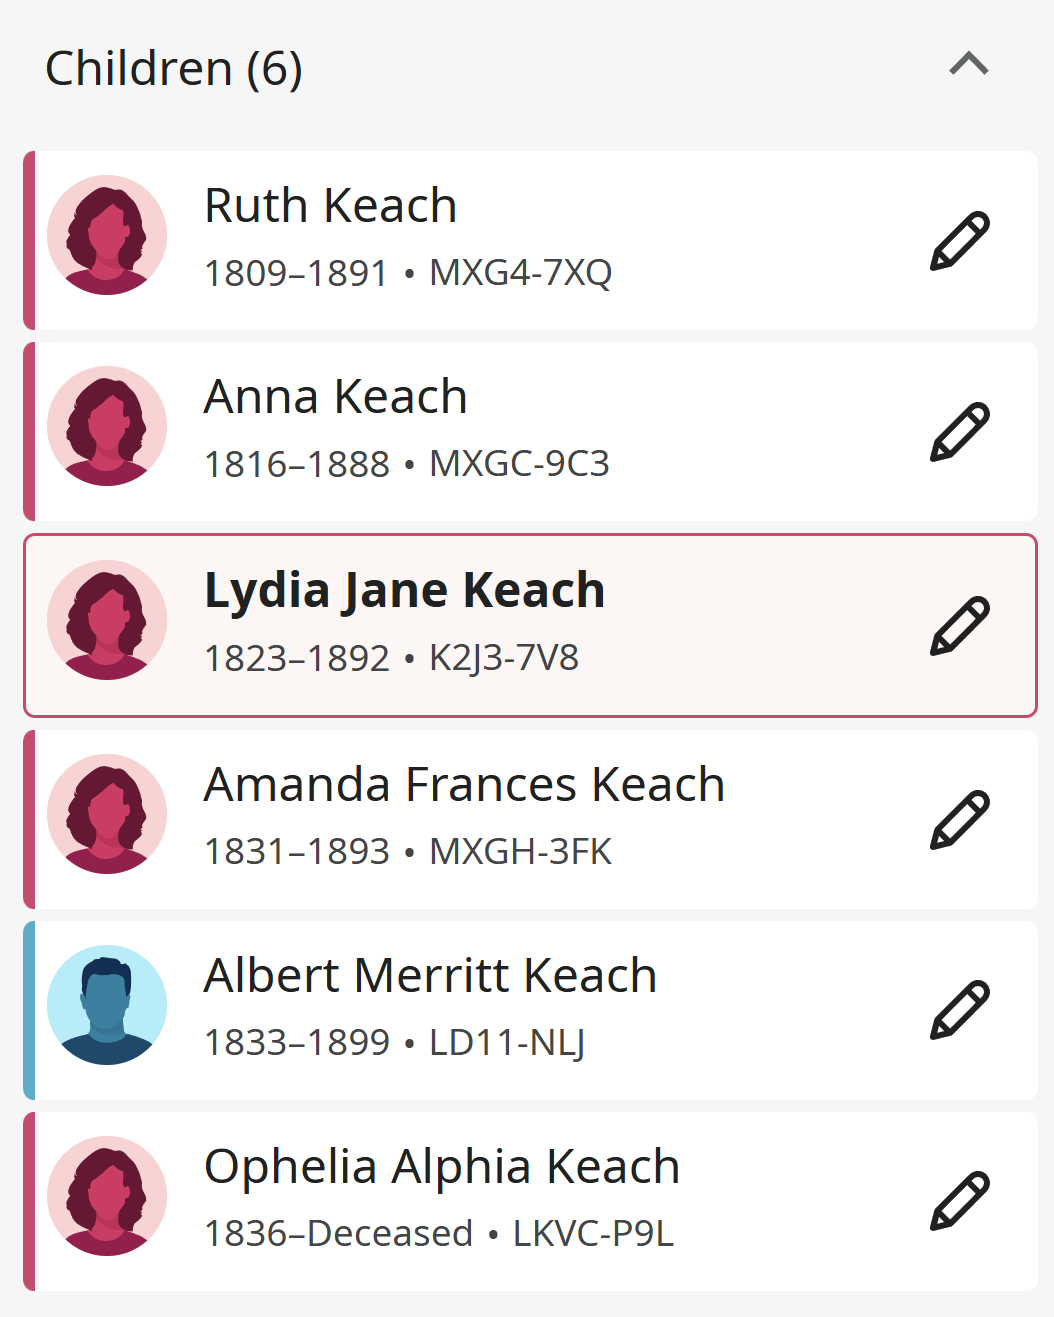Edit Ruth Keach with pencil icon
The width and height of the screenshot is (1054, 1317).
click(960, 241)
